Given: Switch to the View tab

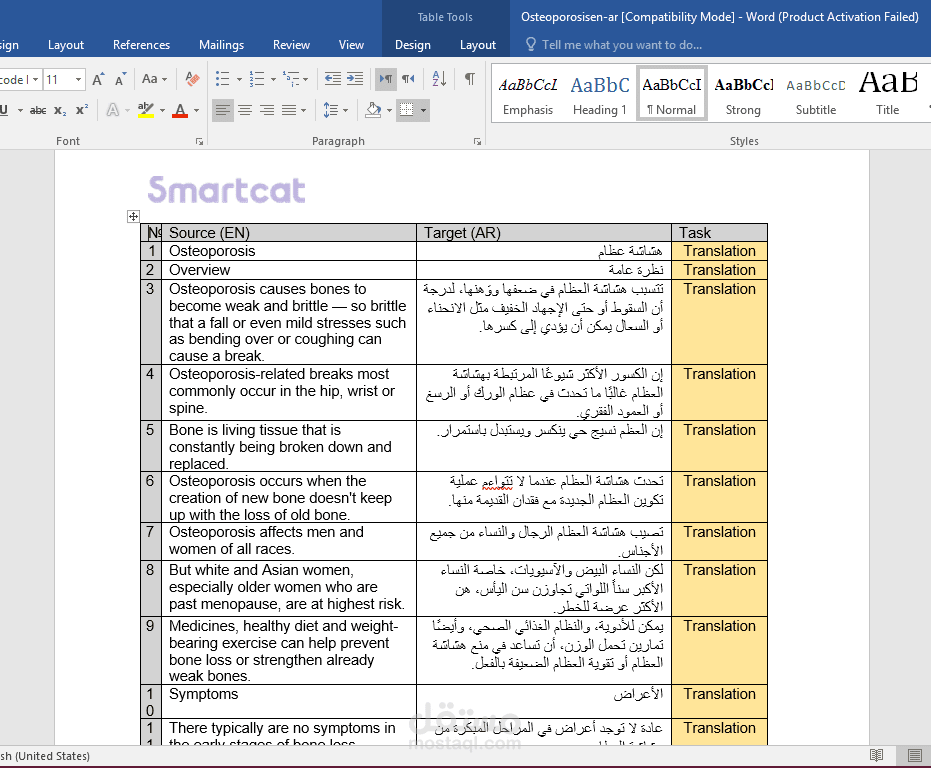Looking at the screenshot, I should [x=351, y=45].
